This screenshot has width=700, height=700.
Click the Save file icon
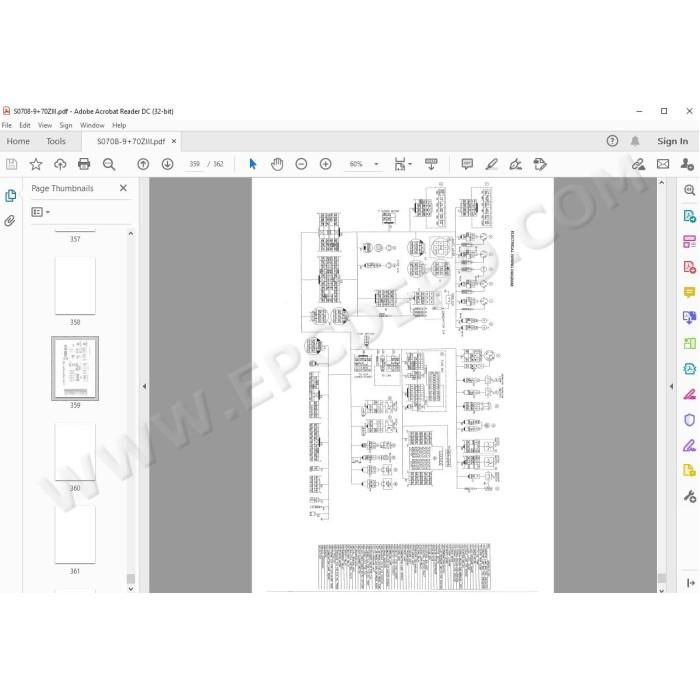pos(12,164)
